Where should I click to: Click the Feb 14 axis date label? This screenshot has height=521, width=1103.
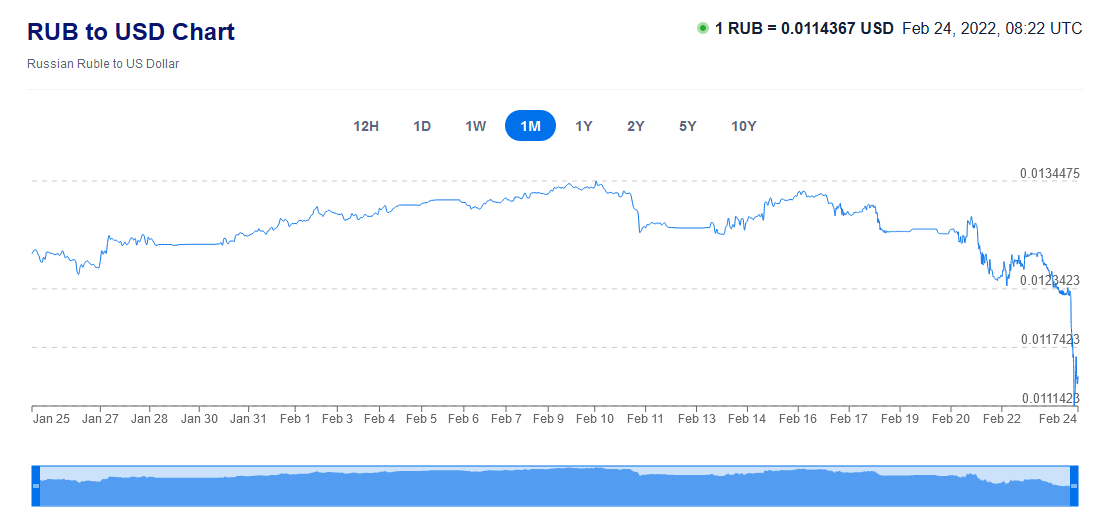tap(746, 418)
